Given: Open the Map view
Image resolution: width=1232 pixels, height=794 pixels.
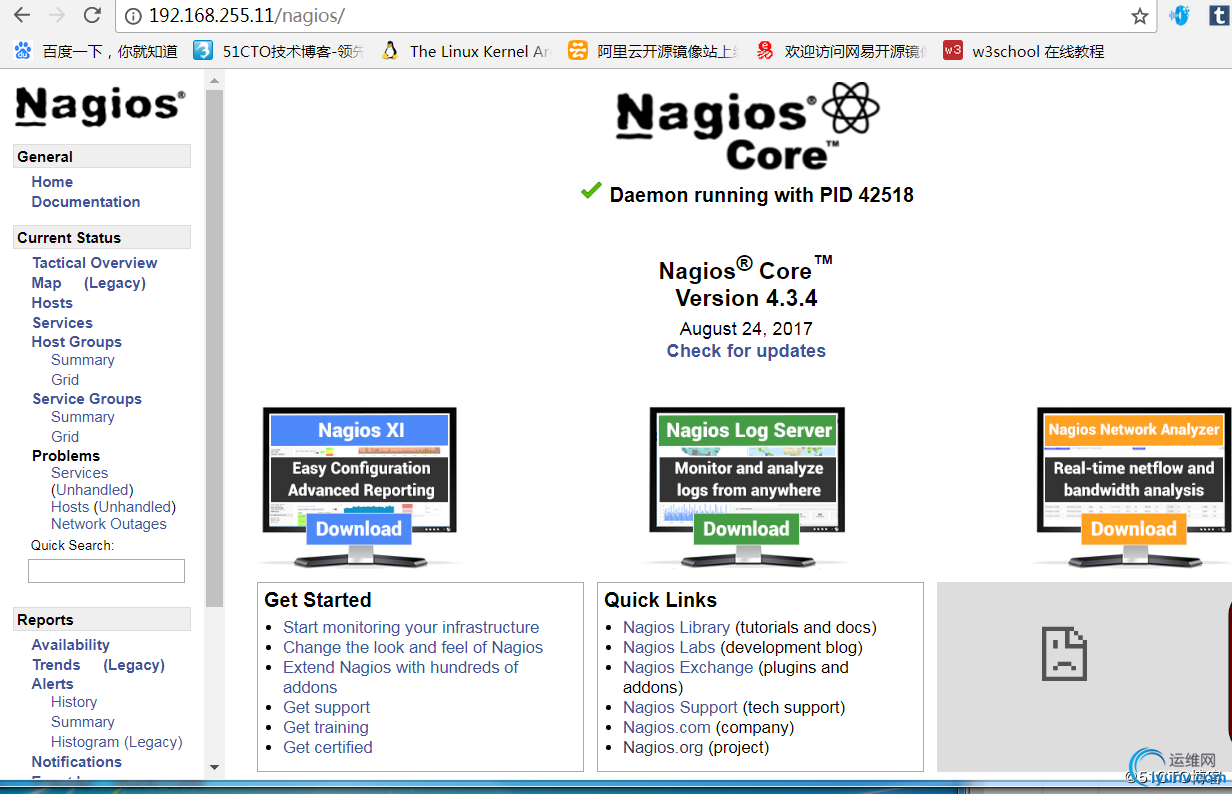Looking at the screenshot, I should pyautogui.click(x=46, y=283).
